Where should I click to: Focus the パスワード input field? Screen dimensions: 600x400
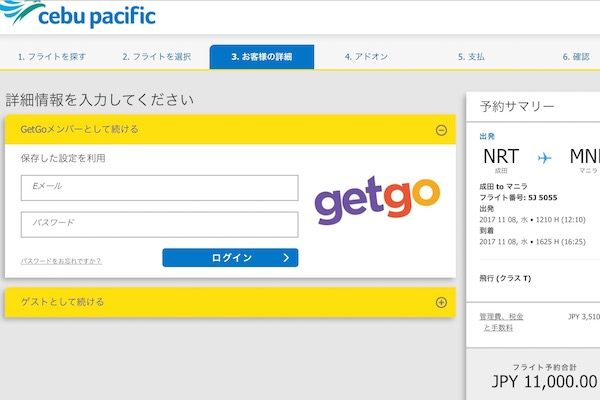pyautogui.click(x=160, y=225)
